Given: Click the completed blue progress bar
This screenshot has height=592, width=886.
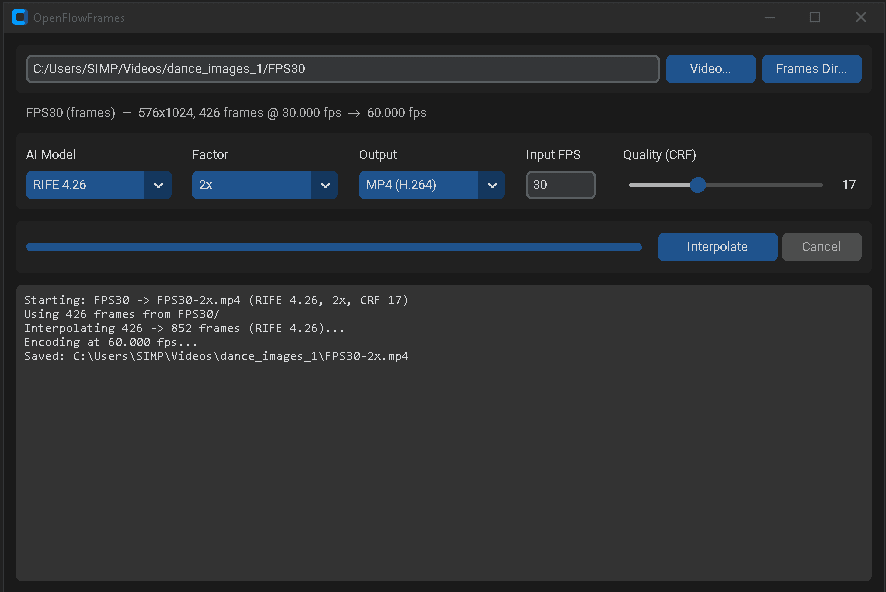Looking at the screenshot, I should click(x=333, y=247).
